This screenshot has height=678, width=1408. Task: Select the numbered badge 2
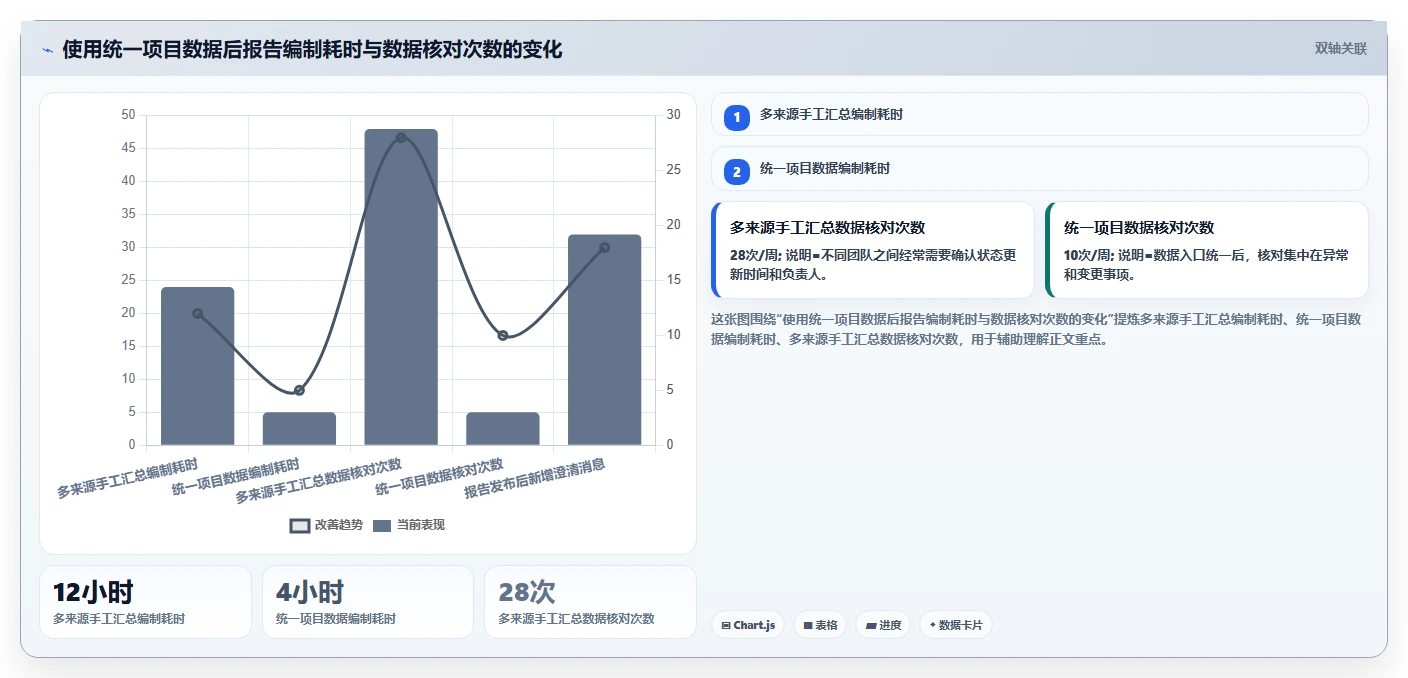pos(737,172)
